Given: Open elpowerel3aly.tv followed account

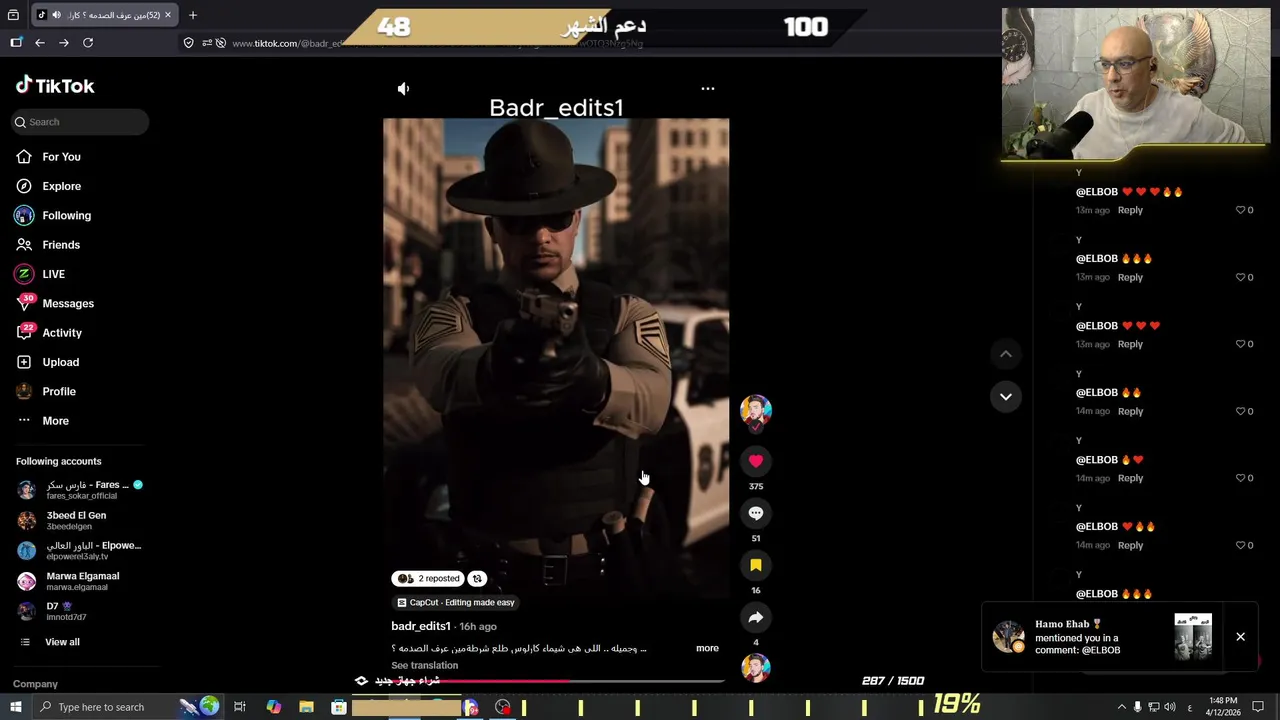Looking at the screenshot, I should 80,550.
